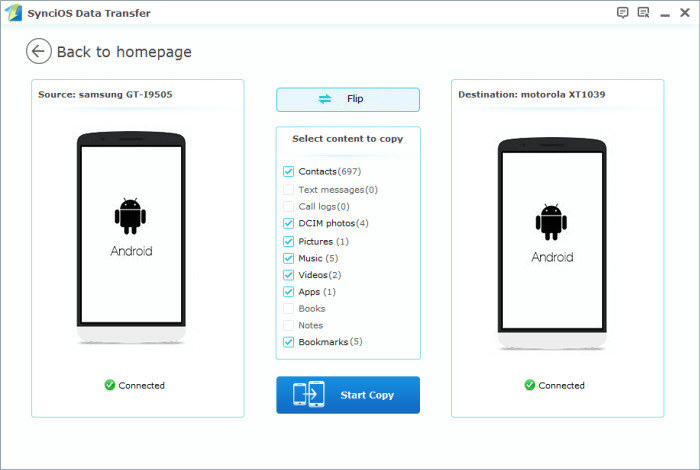Uncheck the Music checkbox
This screenshot has height=470, width=700.
(288, 258)
